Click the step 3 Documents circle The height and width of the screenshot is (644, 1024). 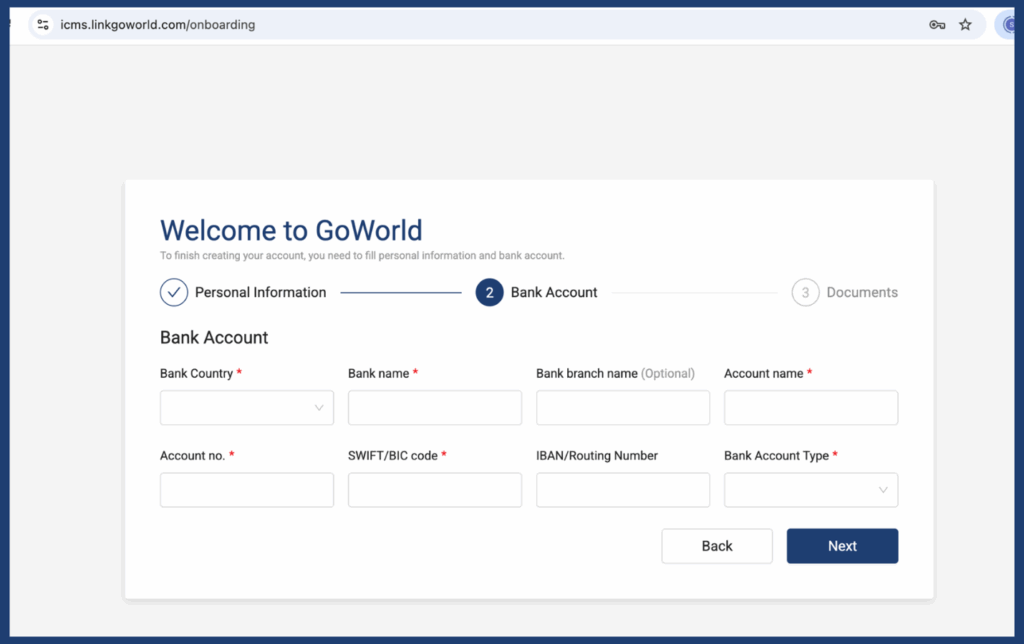[x=805, y=293]
